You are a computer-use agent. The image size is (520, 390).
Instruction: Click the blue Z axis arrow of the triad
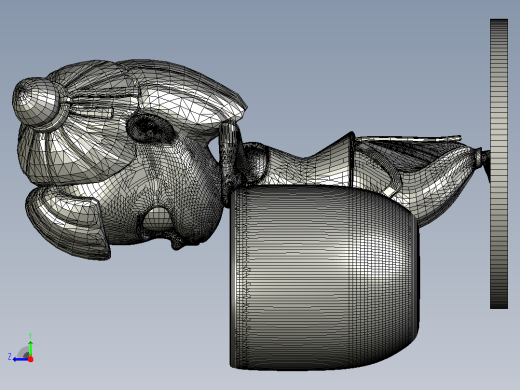point(21,359)
